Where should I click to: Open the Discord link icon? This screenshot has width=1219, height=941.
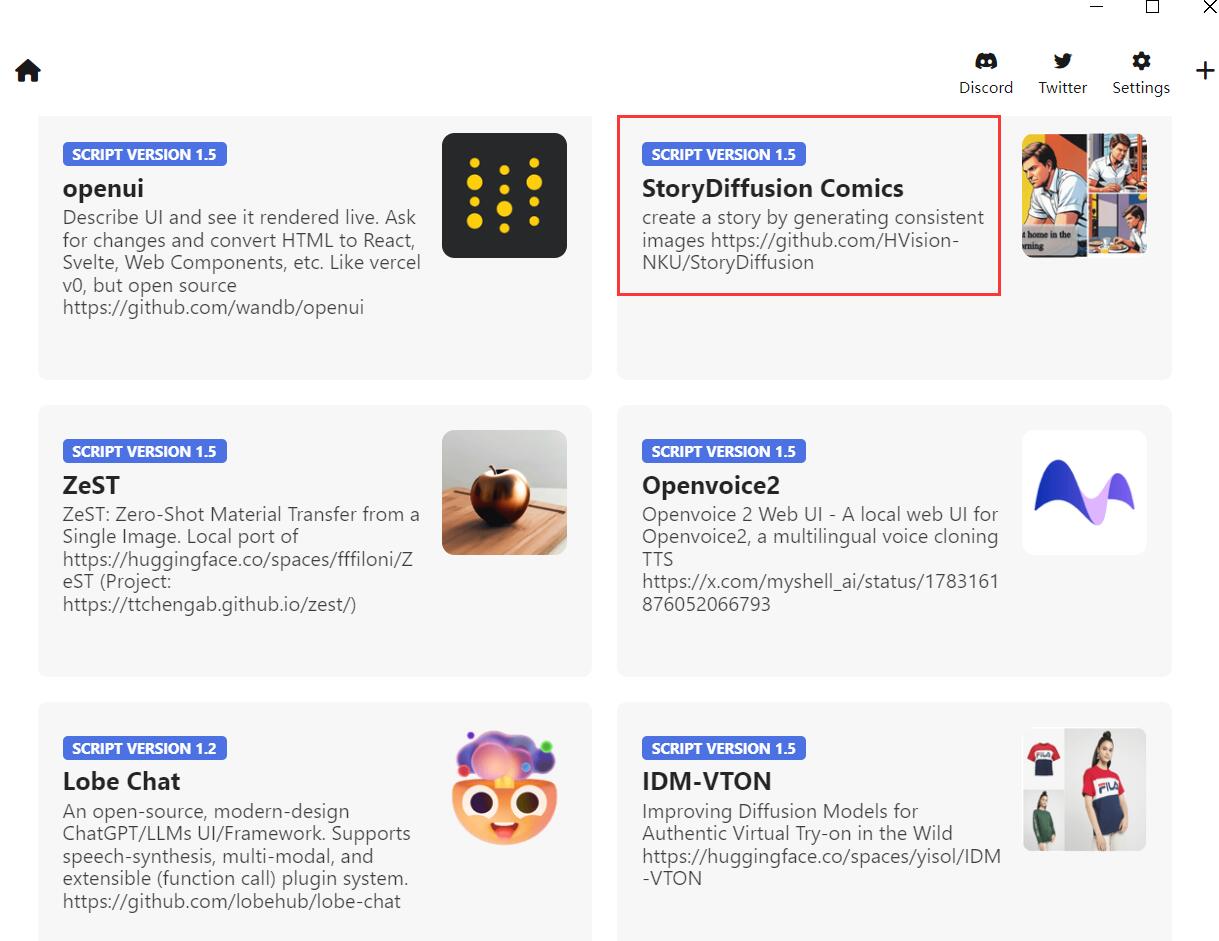[x=985, y=62]
